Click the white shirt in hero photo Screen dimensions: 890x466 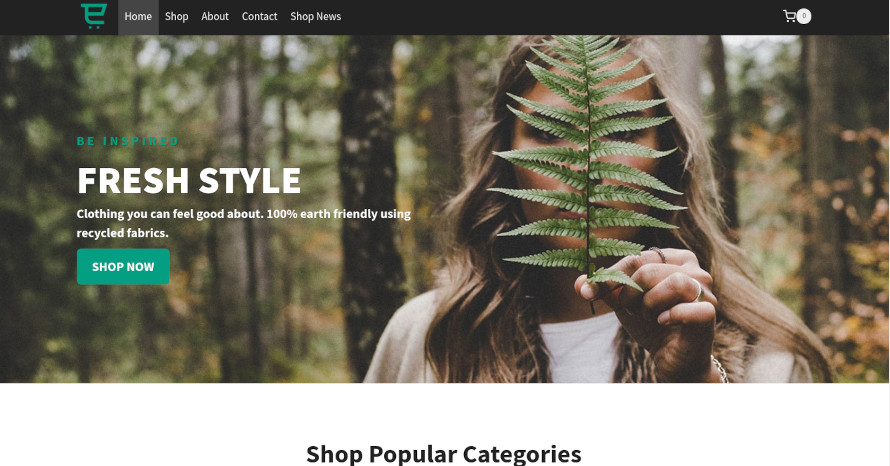click(x=579, y=349)
